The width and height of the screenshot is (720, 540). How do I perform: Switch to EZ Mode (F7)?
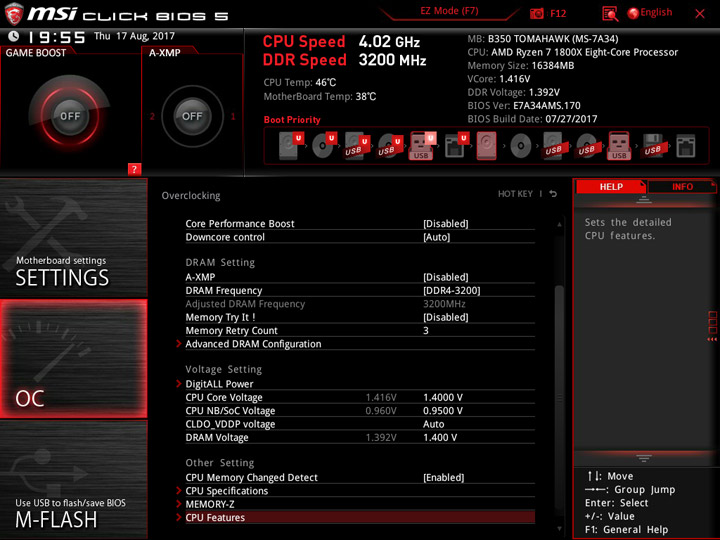click(449, 11)
